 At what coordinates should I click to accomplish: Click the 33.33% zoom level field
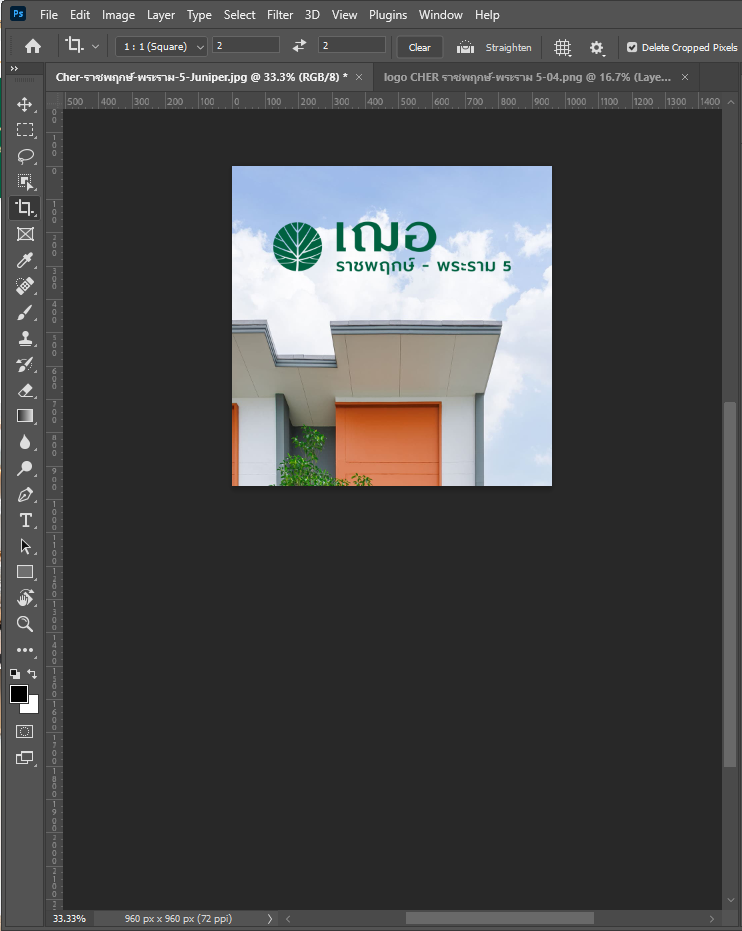69,919
